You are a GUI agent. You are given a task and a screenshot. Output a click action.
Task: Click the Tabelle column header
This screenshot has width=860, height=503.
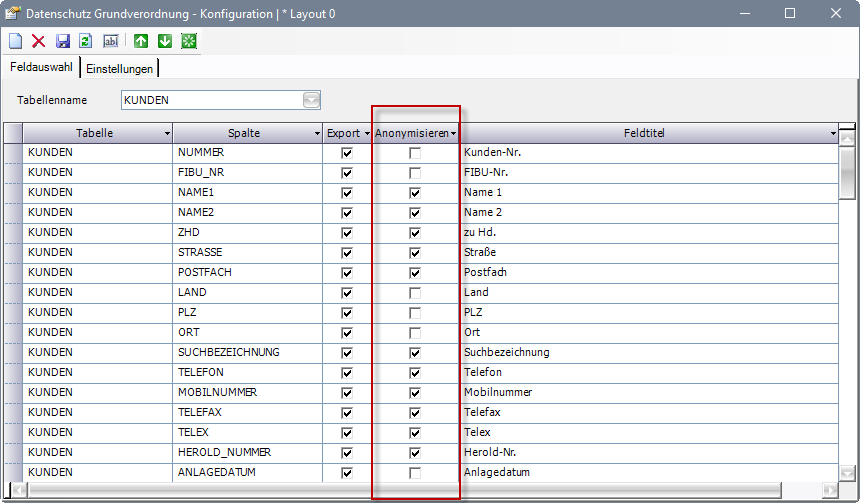(x=94, y=133)
